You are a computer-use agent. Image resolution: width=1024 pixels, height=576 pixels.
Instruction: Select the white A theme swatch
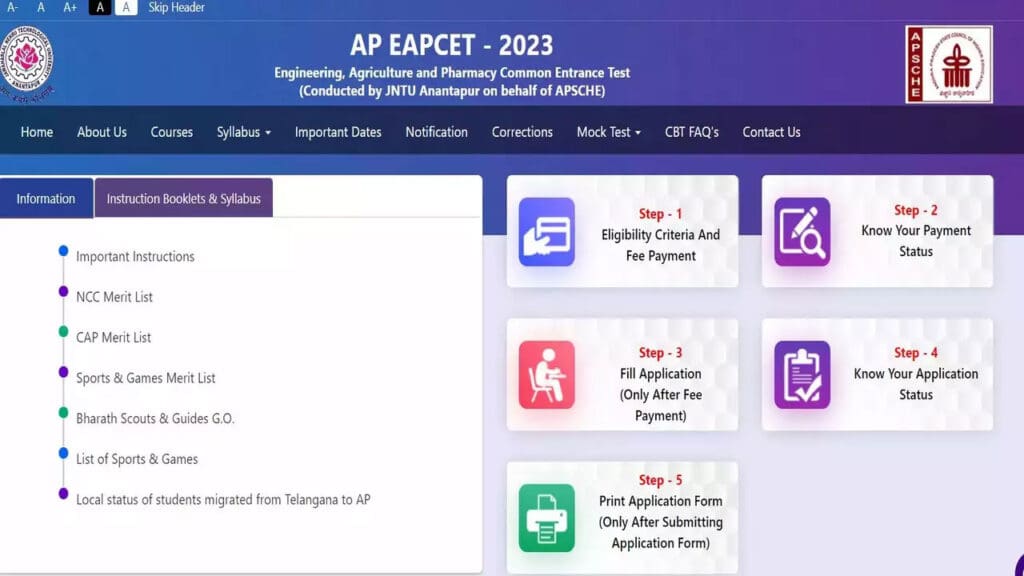coord(126,7)
